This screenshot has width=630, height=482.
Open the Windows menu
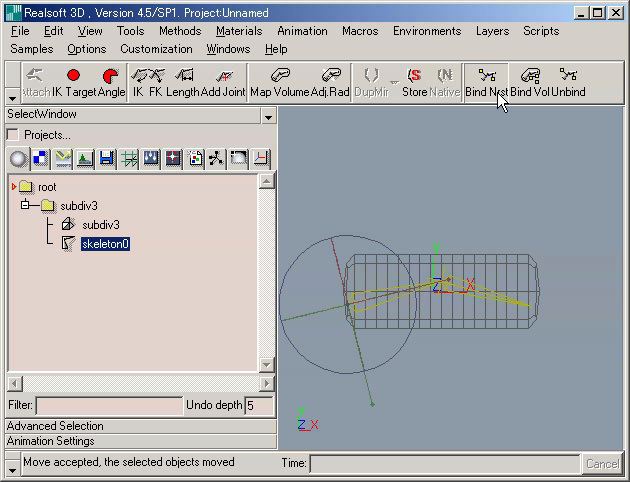pos(228,49)
